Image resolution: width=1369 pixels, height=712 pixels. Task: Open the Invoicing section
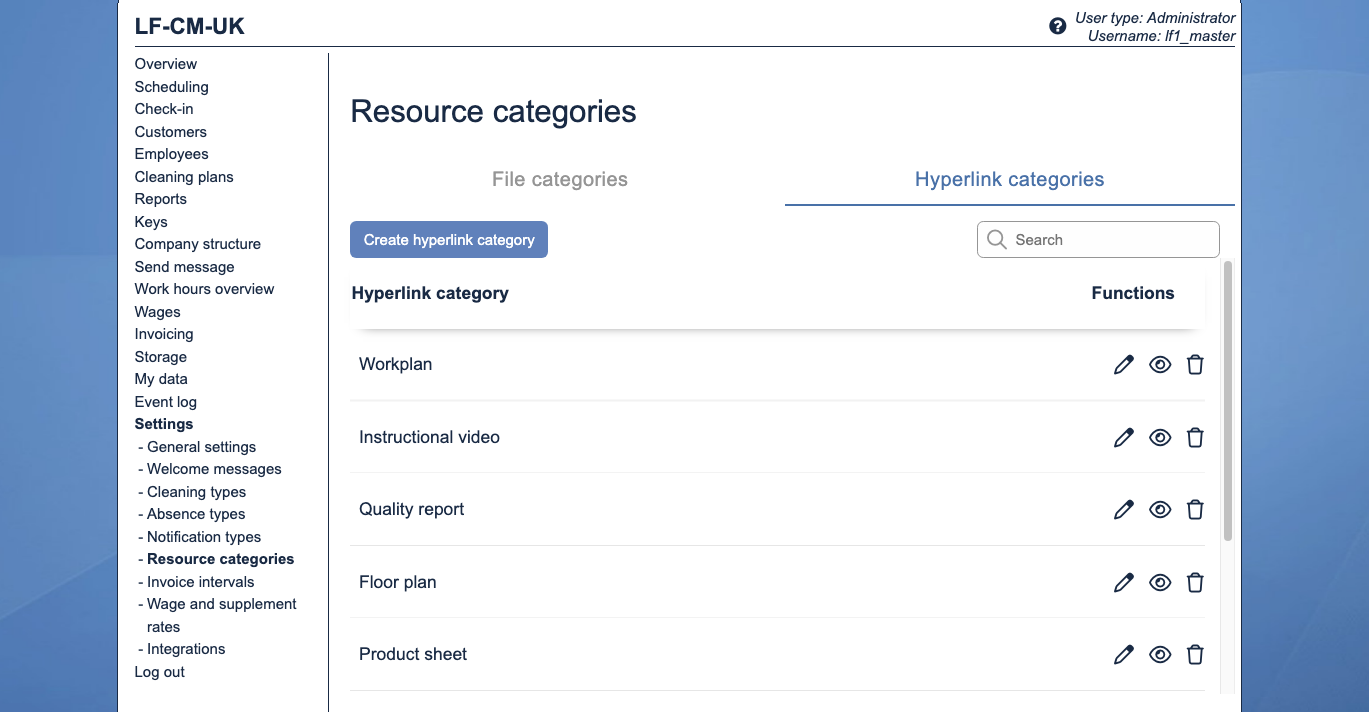coord(164,334)
